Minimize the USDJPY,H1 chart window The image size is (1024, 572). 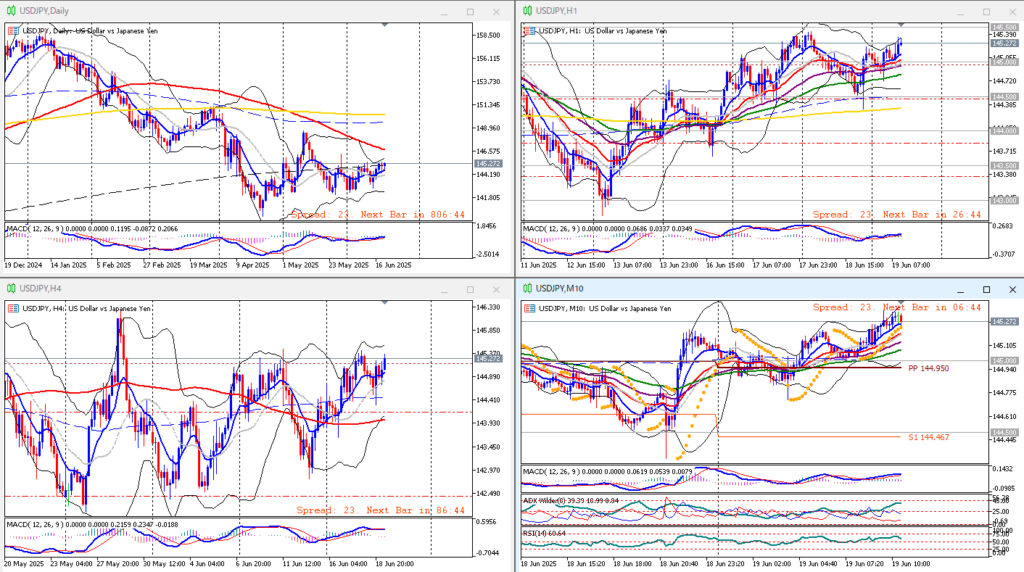pos(961,12)
